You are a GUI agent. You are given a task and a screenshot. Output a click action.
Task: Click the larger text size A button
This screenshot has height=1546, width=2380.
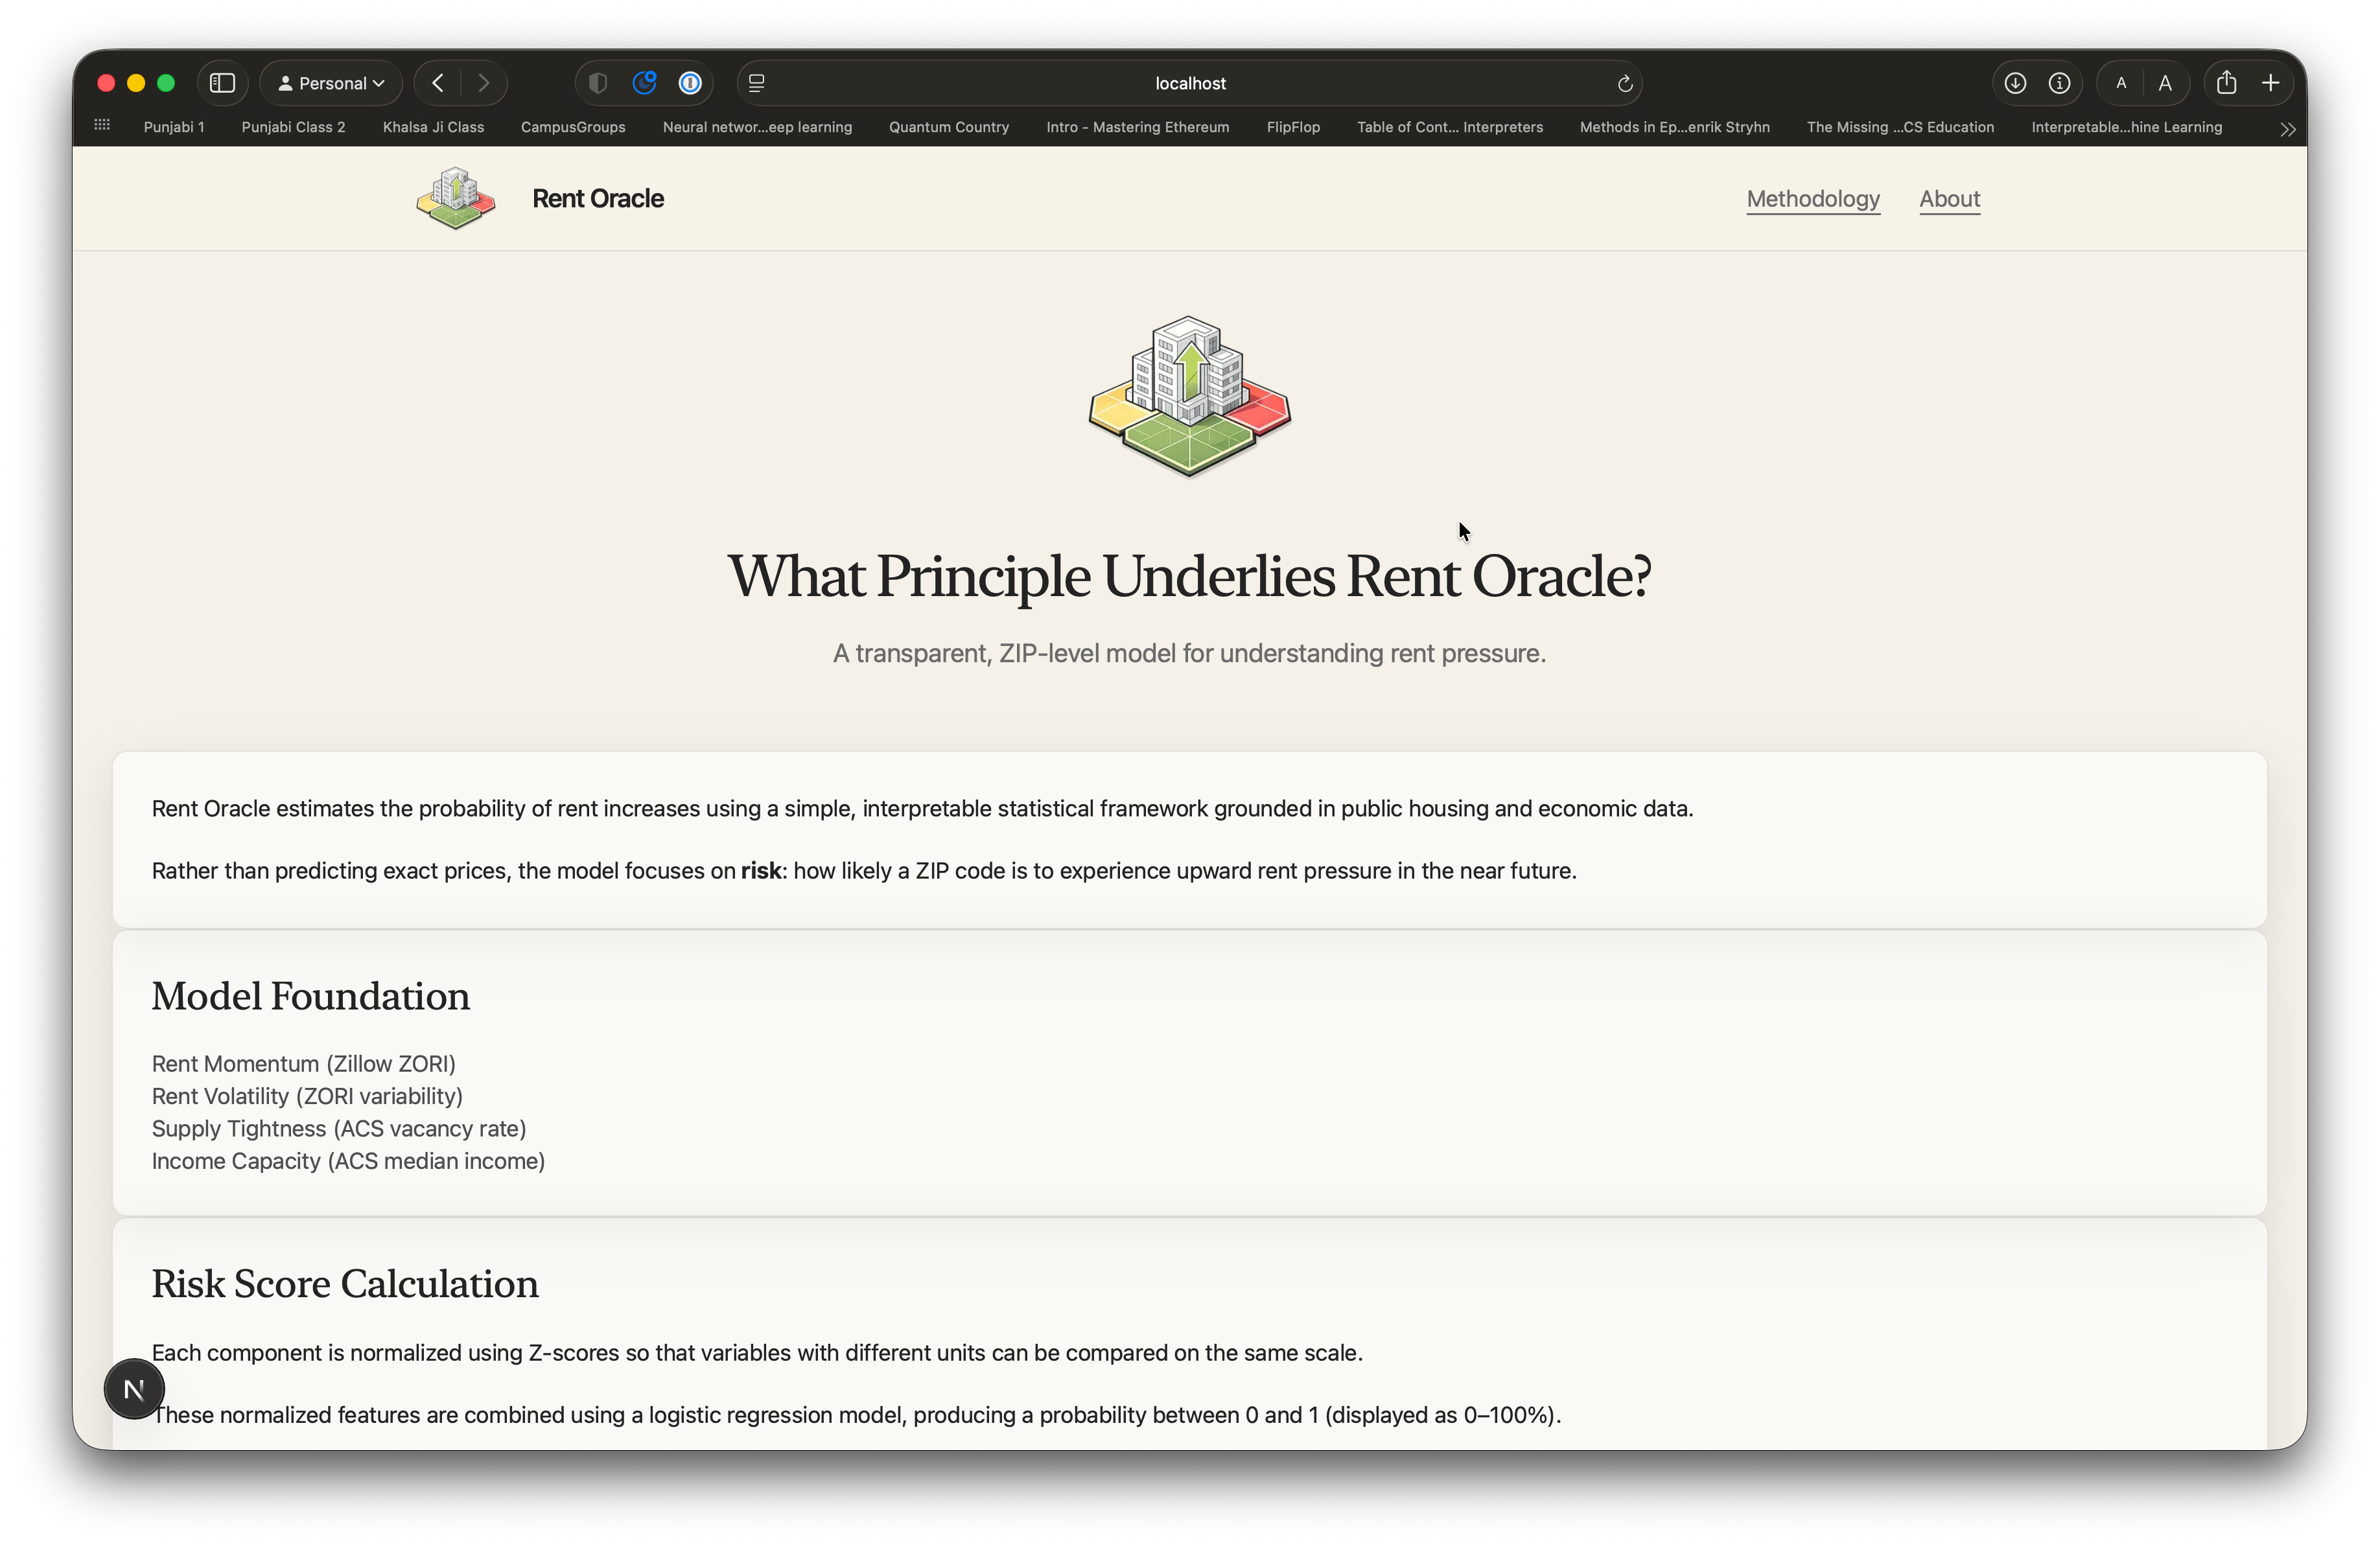tap(2165, 83)
